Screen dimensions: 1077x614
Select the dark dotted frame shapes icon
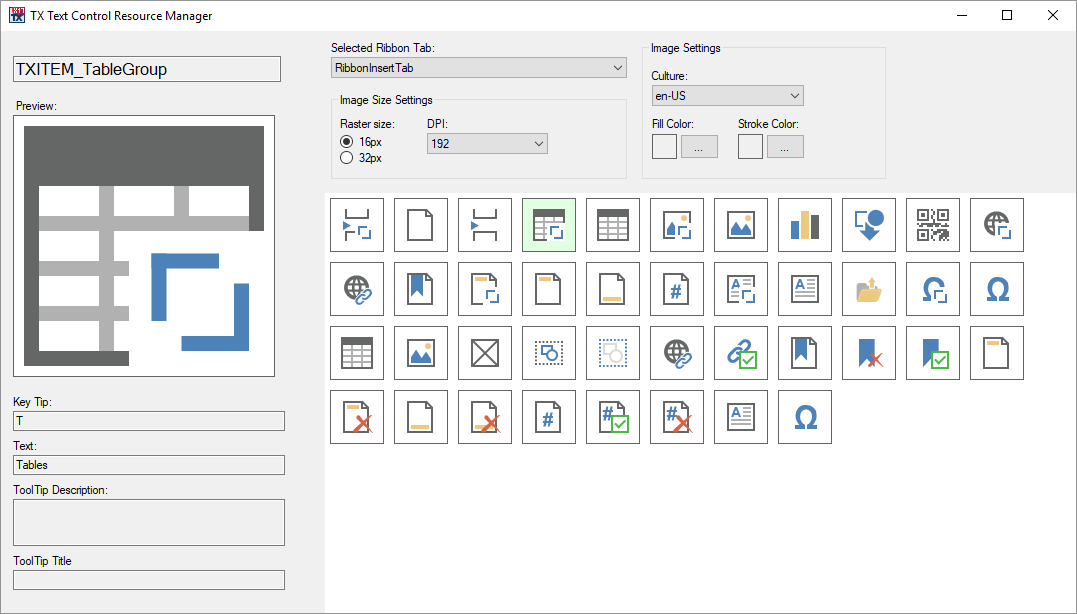pyautogui.click(x=549, y=352)
